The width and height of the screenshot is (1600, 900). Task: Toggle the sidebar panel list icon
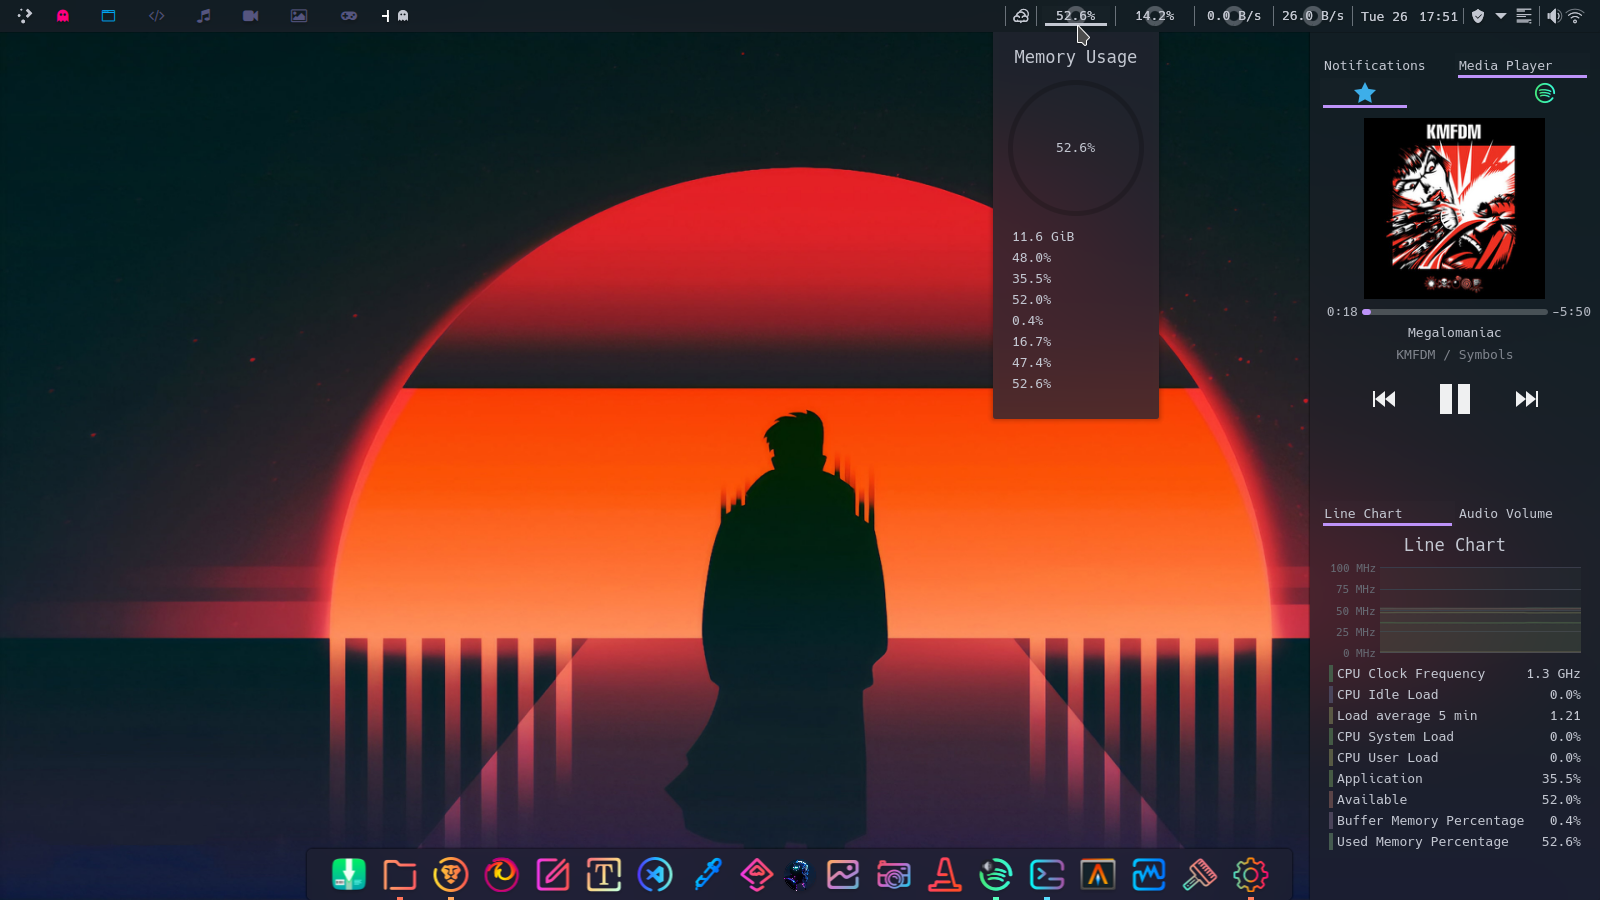point(1524,16)
